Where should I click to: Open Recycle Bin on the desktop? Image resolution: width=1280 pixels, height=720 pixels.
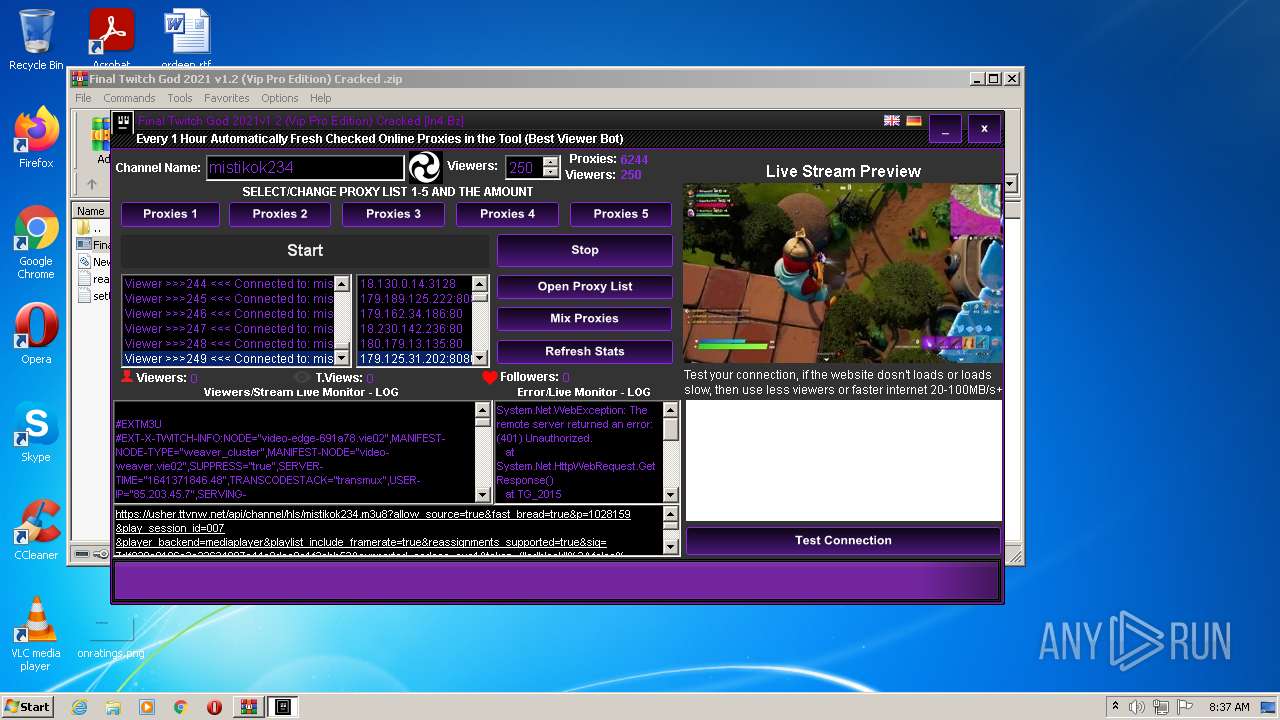click(36, 40)
